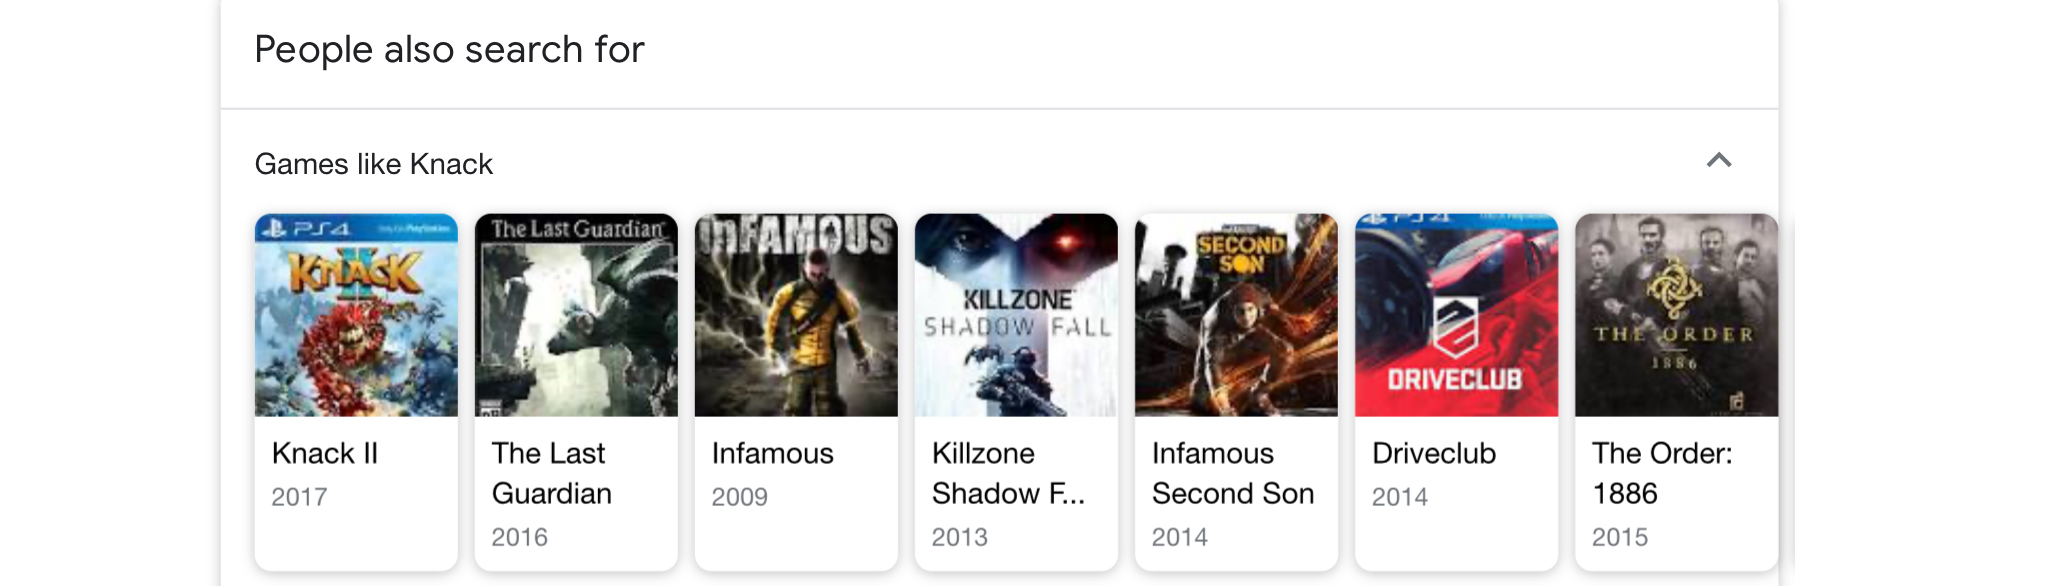Click the Driveclub title text
The width and height of the screenshot is (2048, 586).
click(1434, 453)
